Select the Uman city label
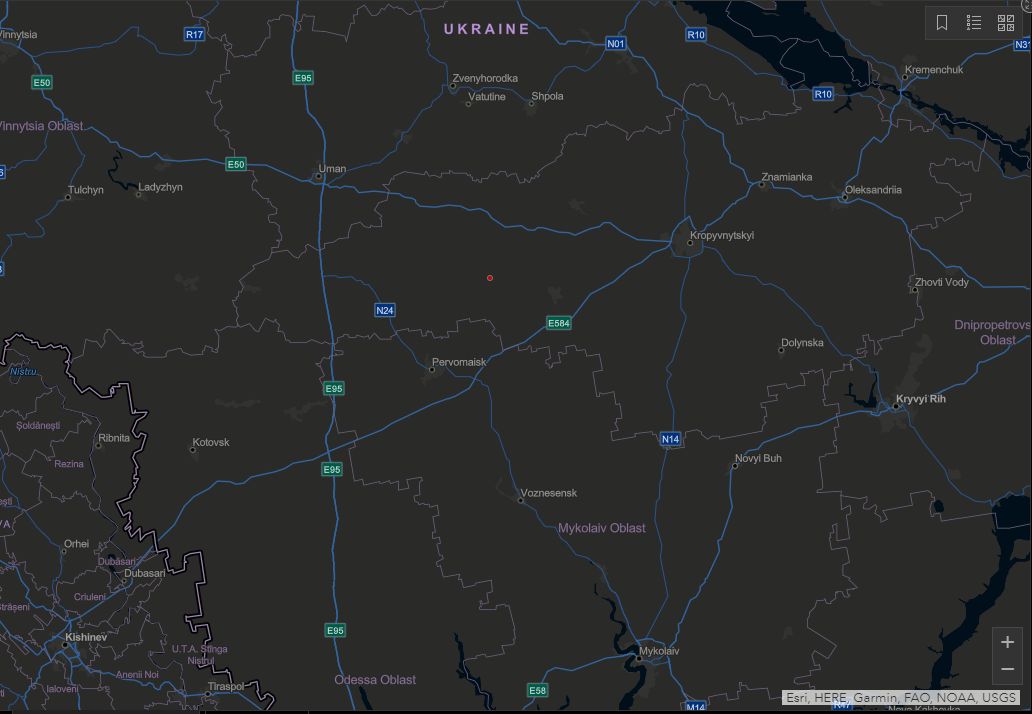 pyautogui.click(x=332, y=168)
